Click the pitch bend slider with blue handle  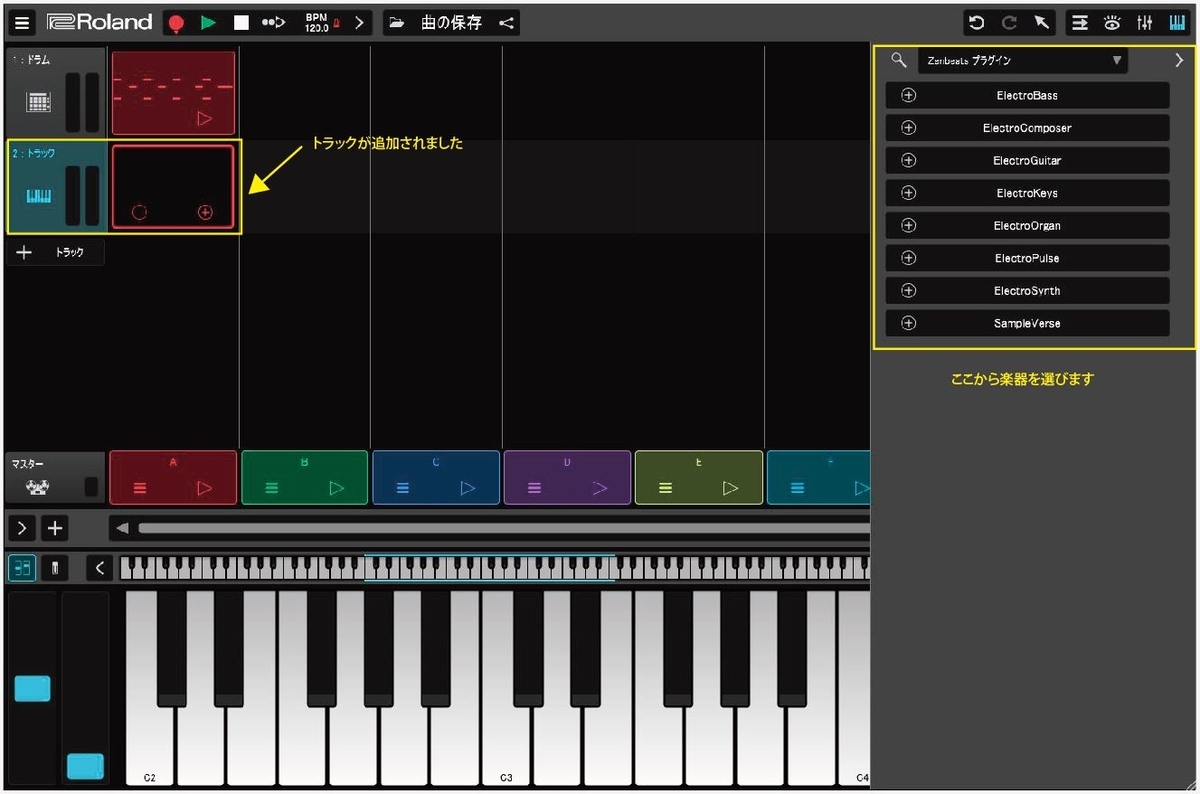tap(32, 688)
